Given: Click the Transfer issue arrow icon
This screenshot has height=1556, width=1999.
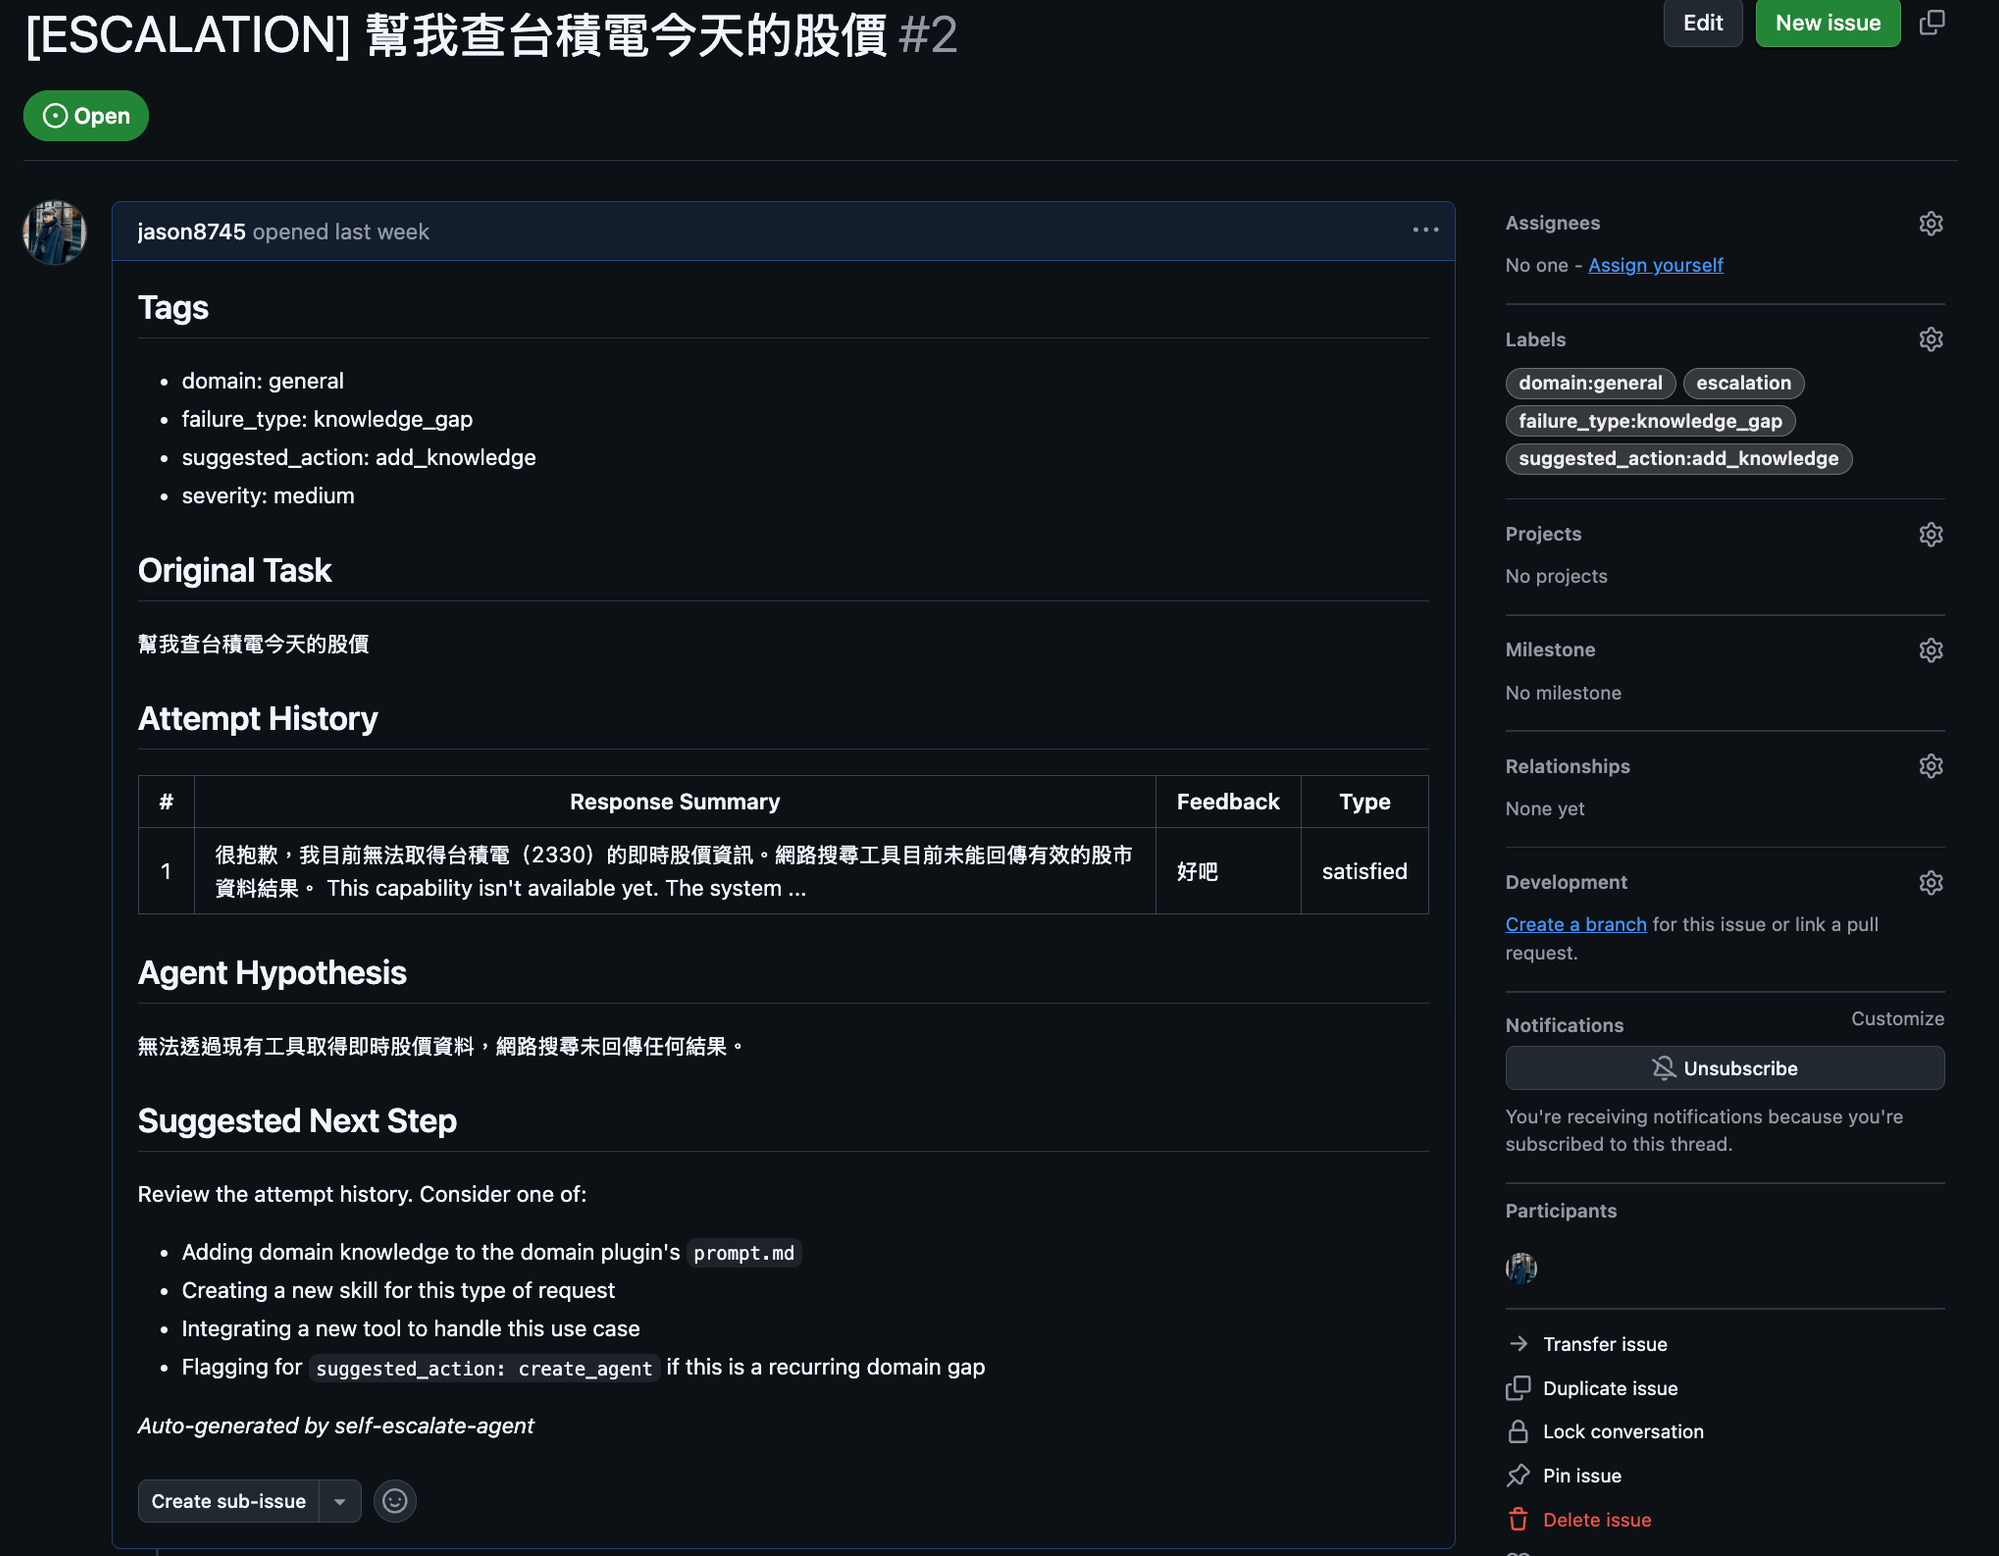Looking at the screenshot, I should (x=1518, y=1343).
